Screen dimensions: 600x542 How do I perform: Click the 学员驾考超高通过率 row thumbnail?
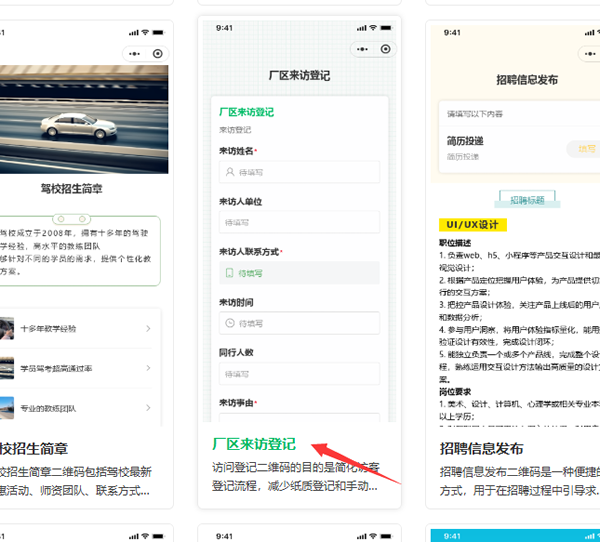pyautogui.click(x=7, y=368)
